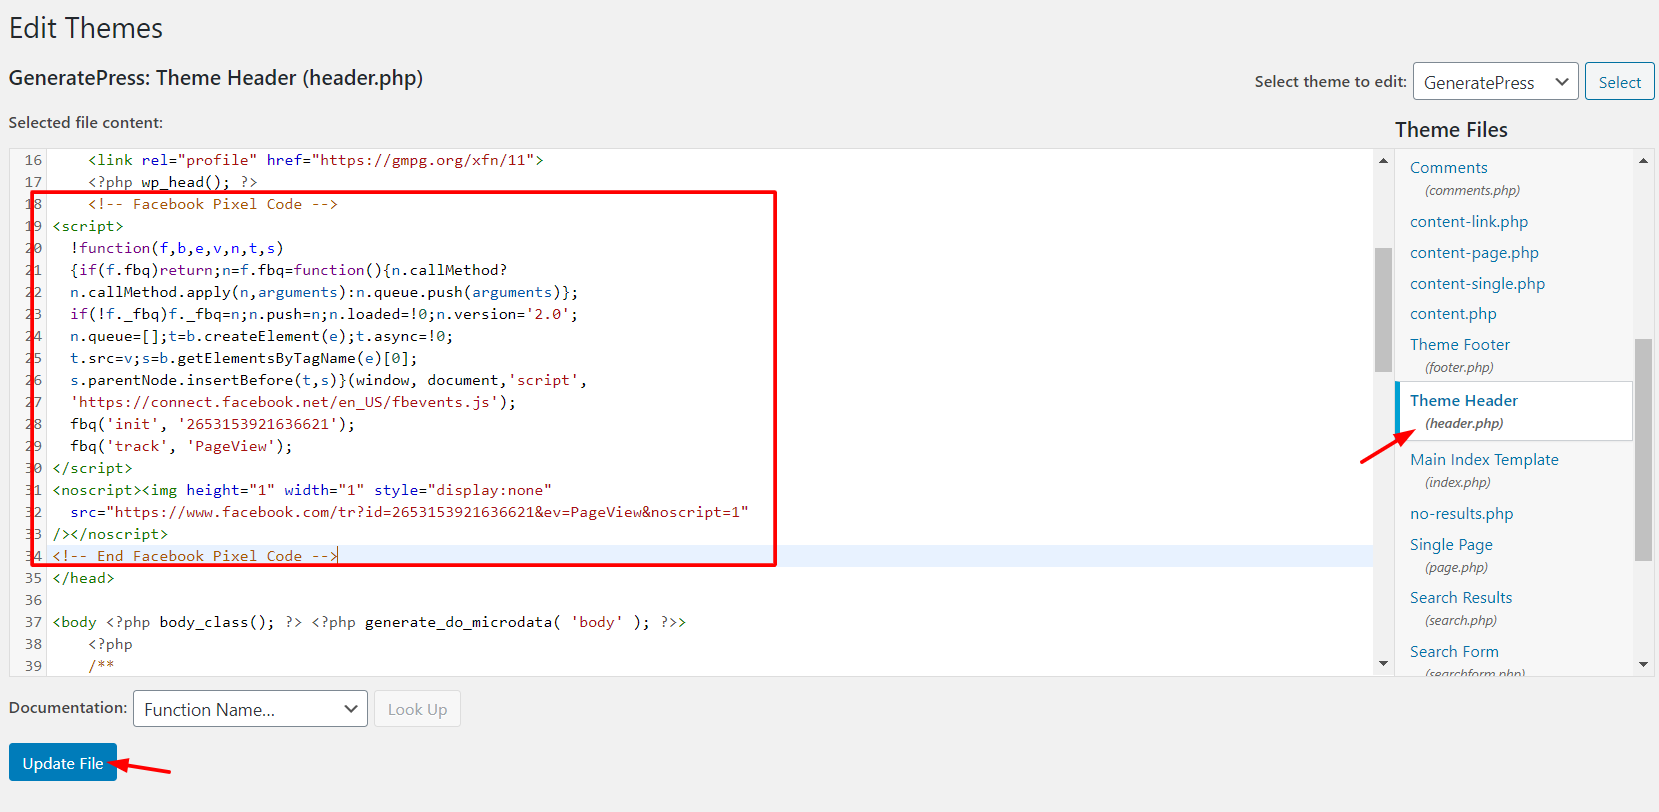
Task: Click the closing </script> tag line
Action: tap(92, 468)
